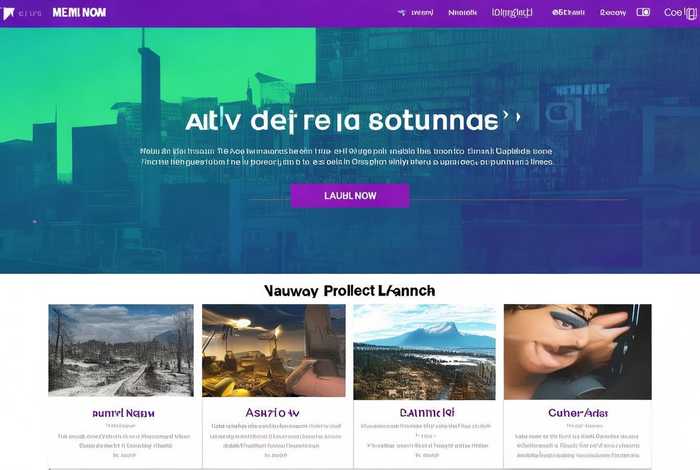The image size is (700, 470).
Task: Click the second card's purple title
Action: [272, 413]
